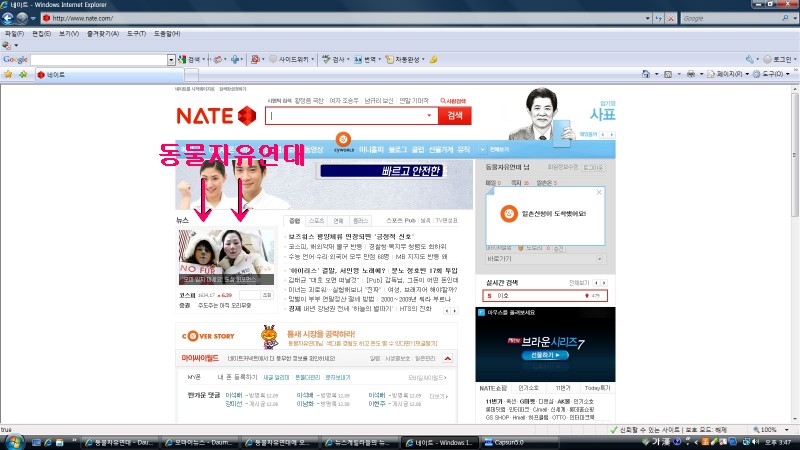Click the Home icon in the command bar

[x=646, y=74]
